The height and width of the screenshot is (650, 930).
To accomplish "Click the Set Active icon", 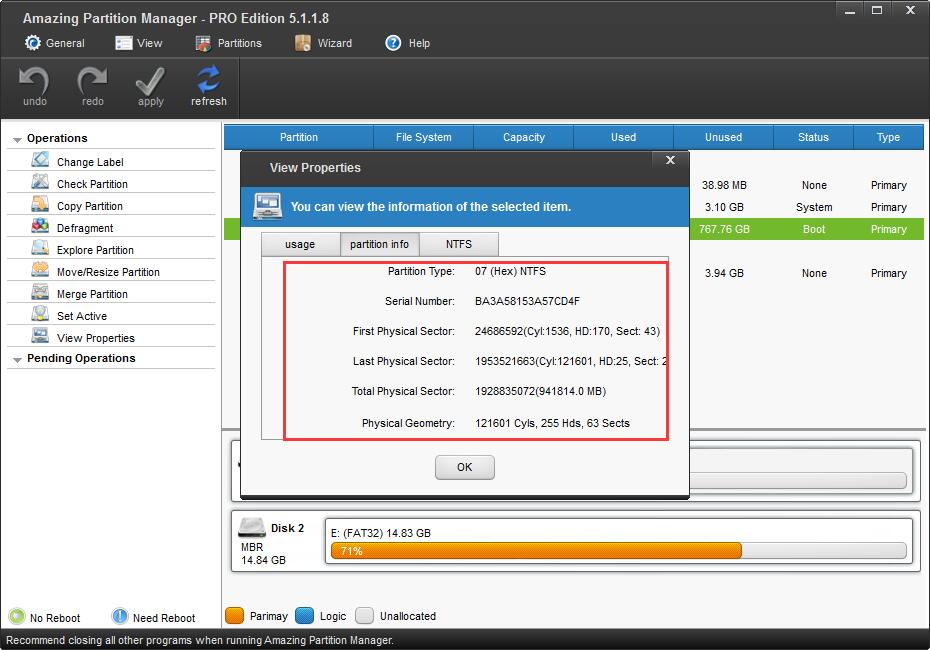I will tap(40, 313).
